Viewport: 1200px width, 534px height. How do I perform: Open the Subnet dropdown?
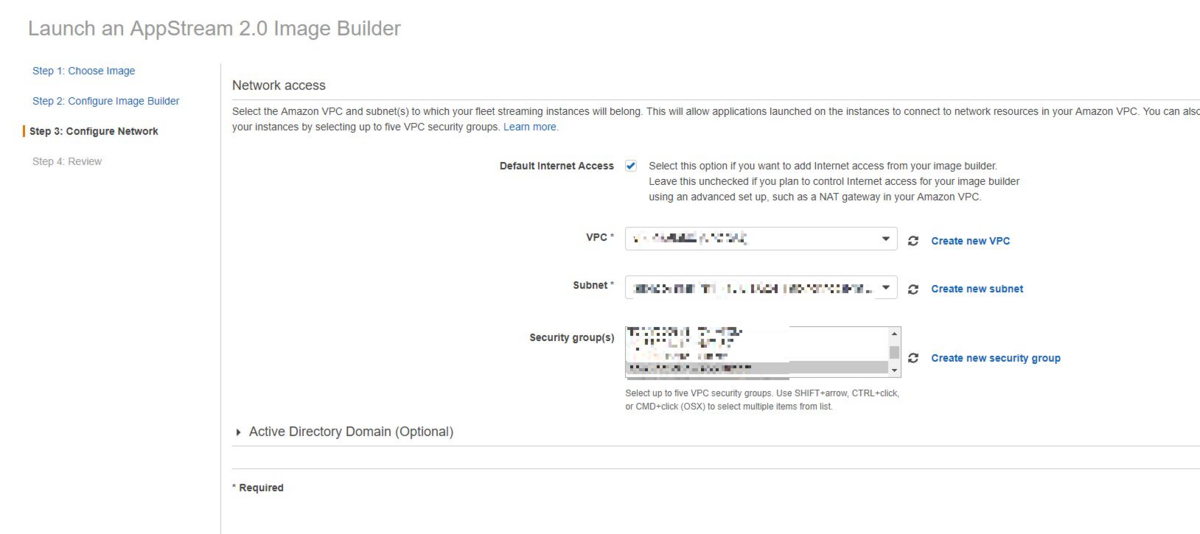761,288
